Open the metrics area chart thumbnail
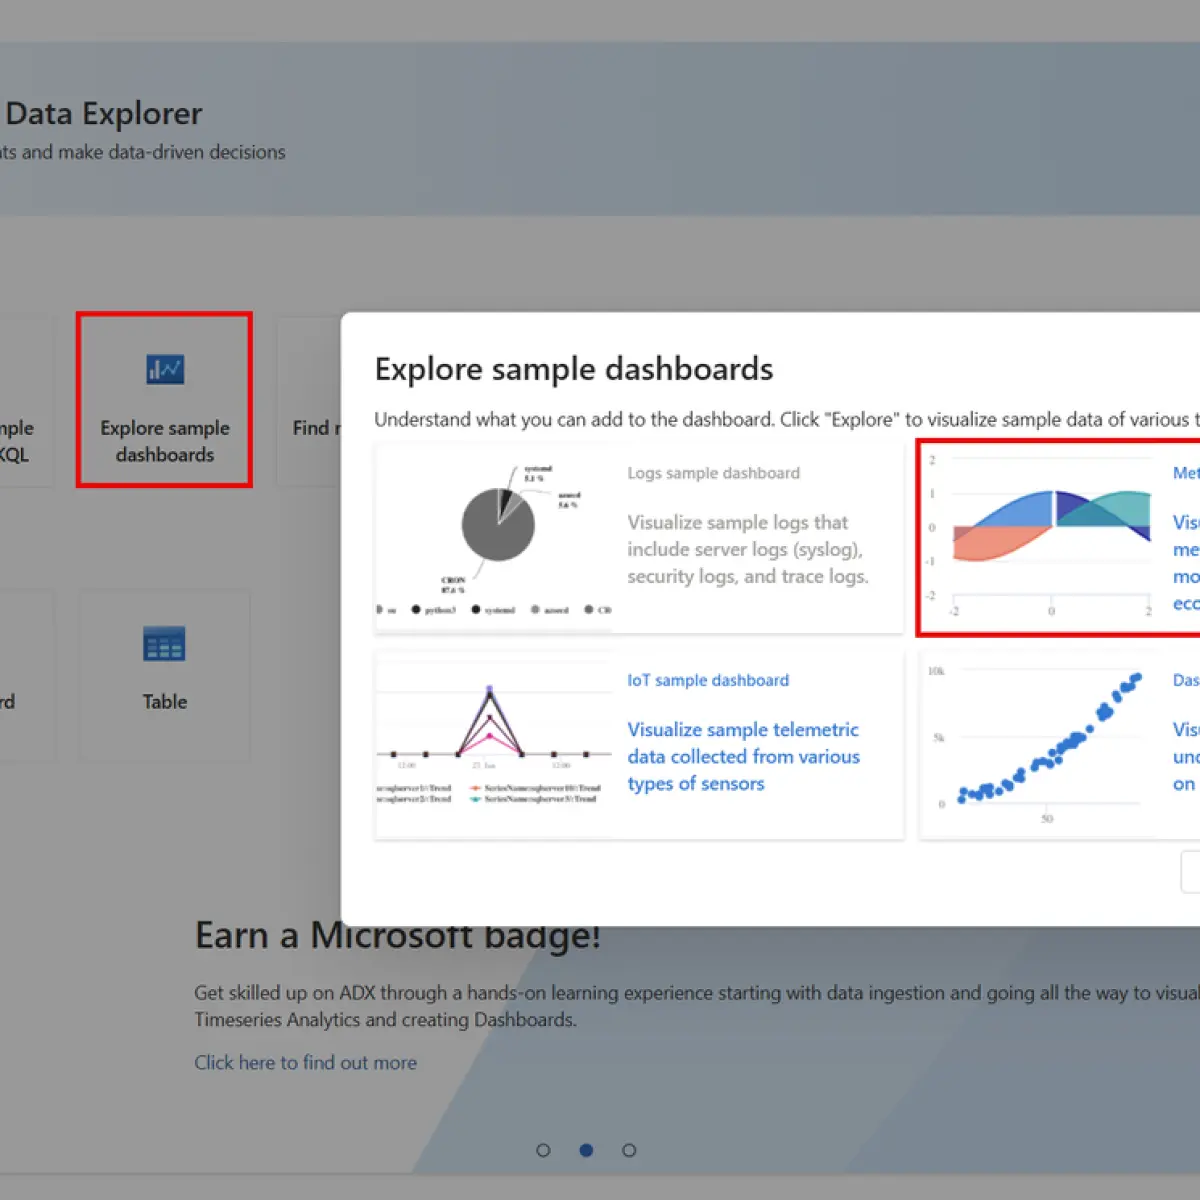 [x=1040, y=538]
